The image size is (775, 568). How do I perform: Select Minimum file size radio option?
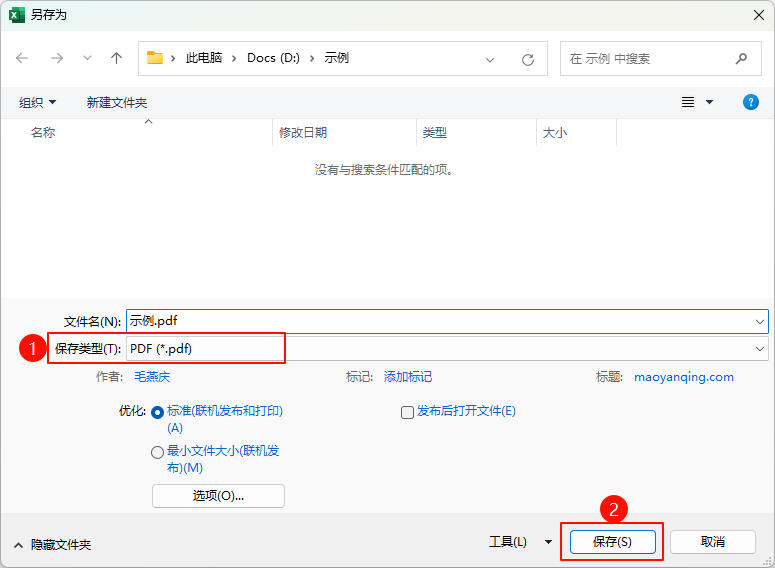pos(157,452)
